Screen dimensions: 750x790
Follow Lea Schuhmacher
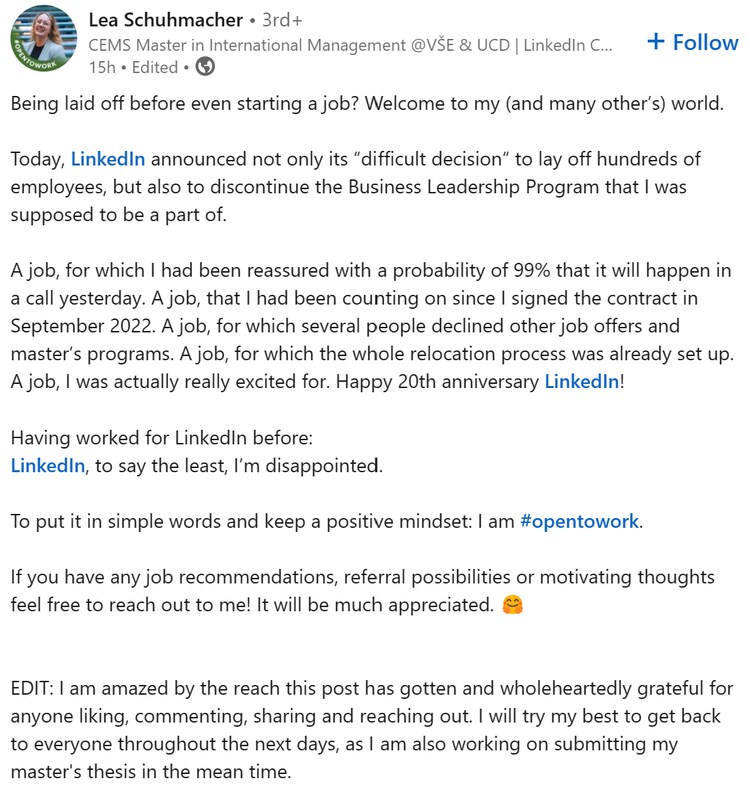[693, 42]
